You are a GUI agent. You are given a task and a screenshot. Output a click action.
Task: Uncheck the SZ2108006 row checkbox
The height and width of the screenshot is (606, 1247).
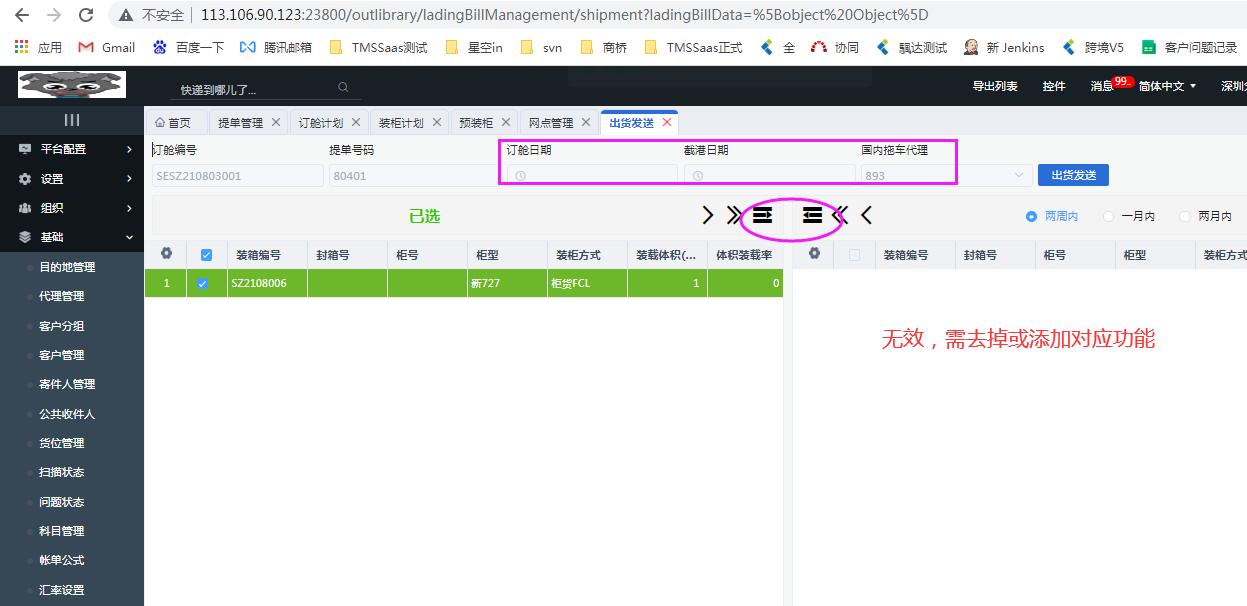click(x=203, y=284)
